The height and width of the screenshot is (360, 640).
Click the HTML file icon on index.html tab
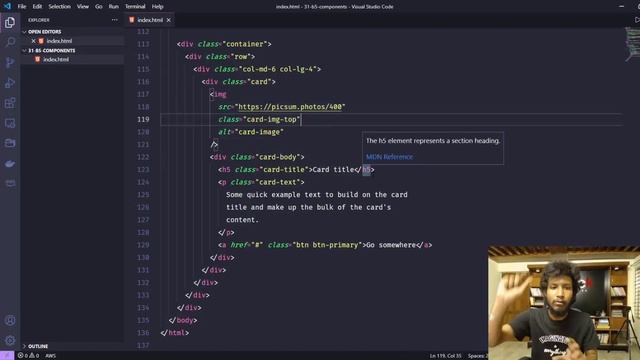pyautogui.click(x=131, y=20)
